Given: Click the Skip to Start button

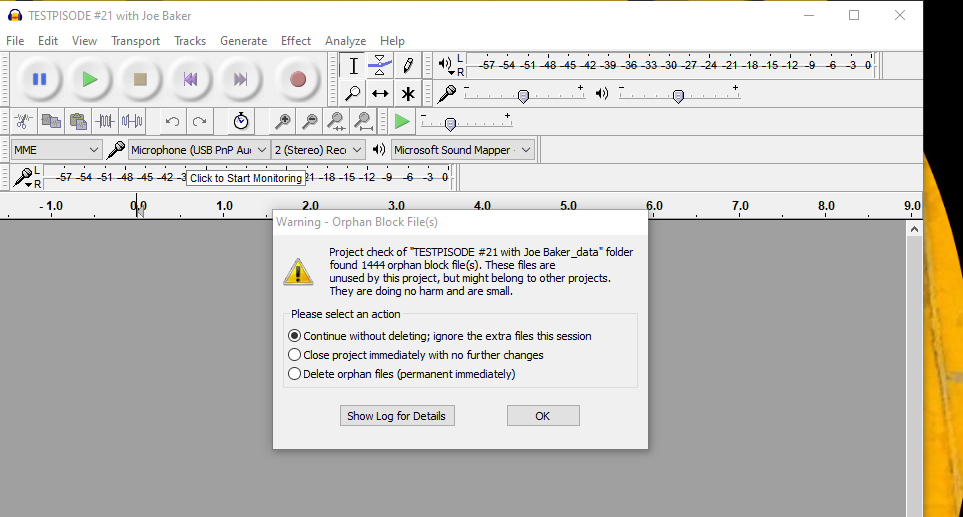Looking at the screenshot, I should [190, 79].
